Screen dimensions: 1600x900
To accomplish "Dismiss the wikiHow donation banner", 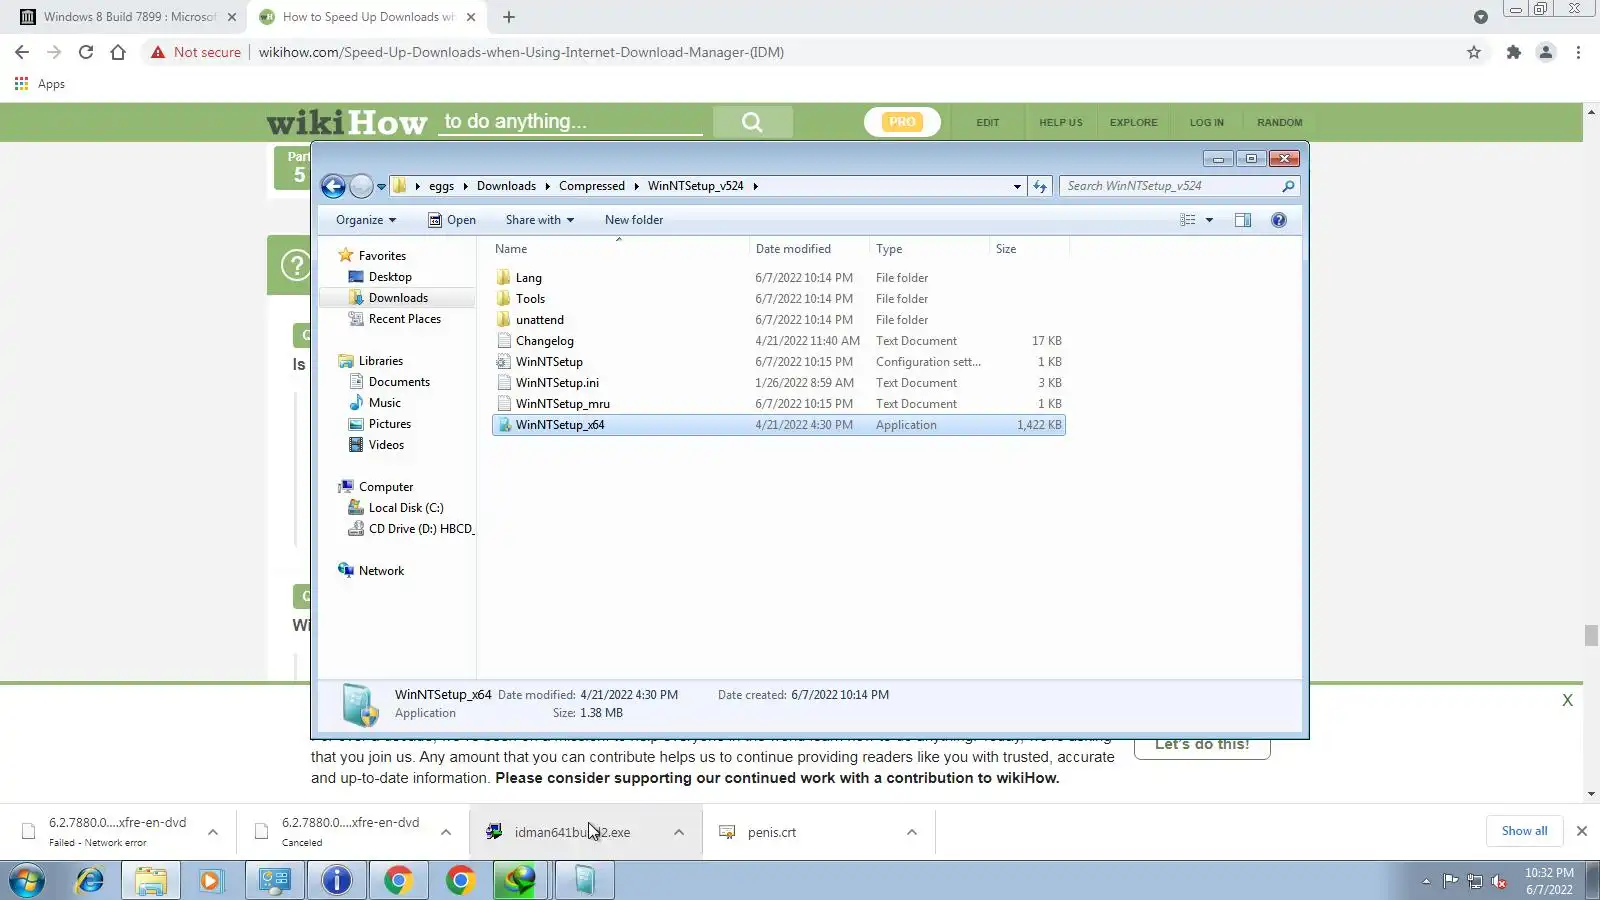I will click(1568, 701).
